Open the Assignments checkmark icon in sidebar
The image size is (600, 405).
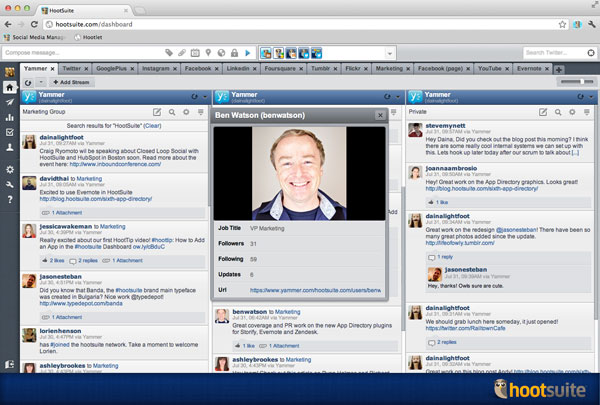tap(10, 132)
